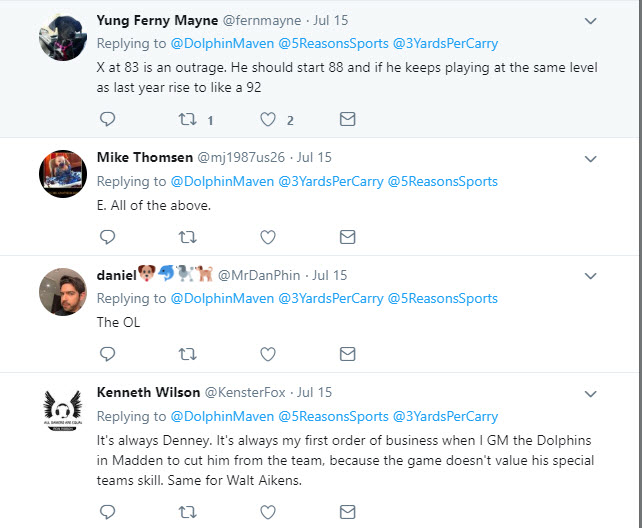Reply to Yung Ferny Mayne's tweet
This screenshot has height=528, width=642.
pyautogui.click(x=108, y=120)
